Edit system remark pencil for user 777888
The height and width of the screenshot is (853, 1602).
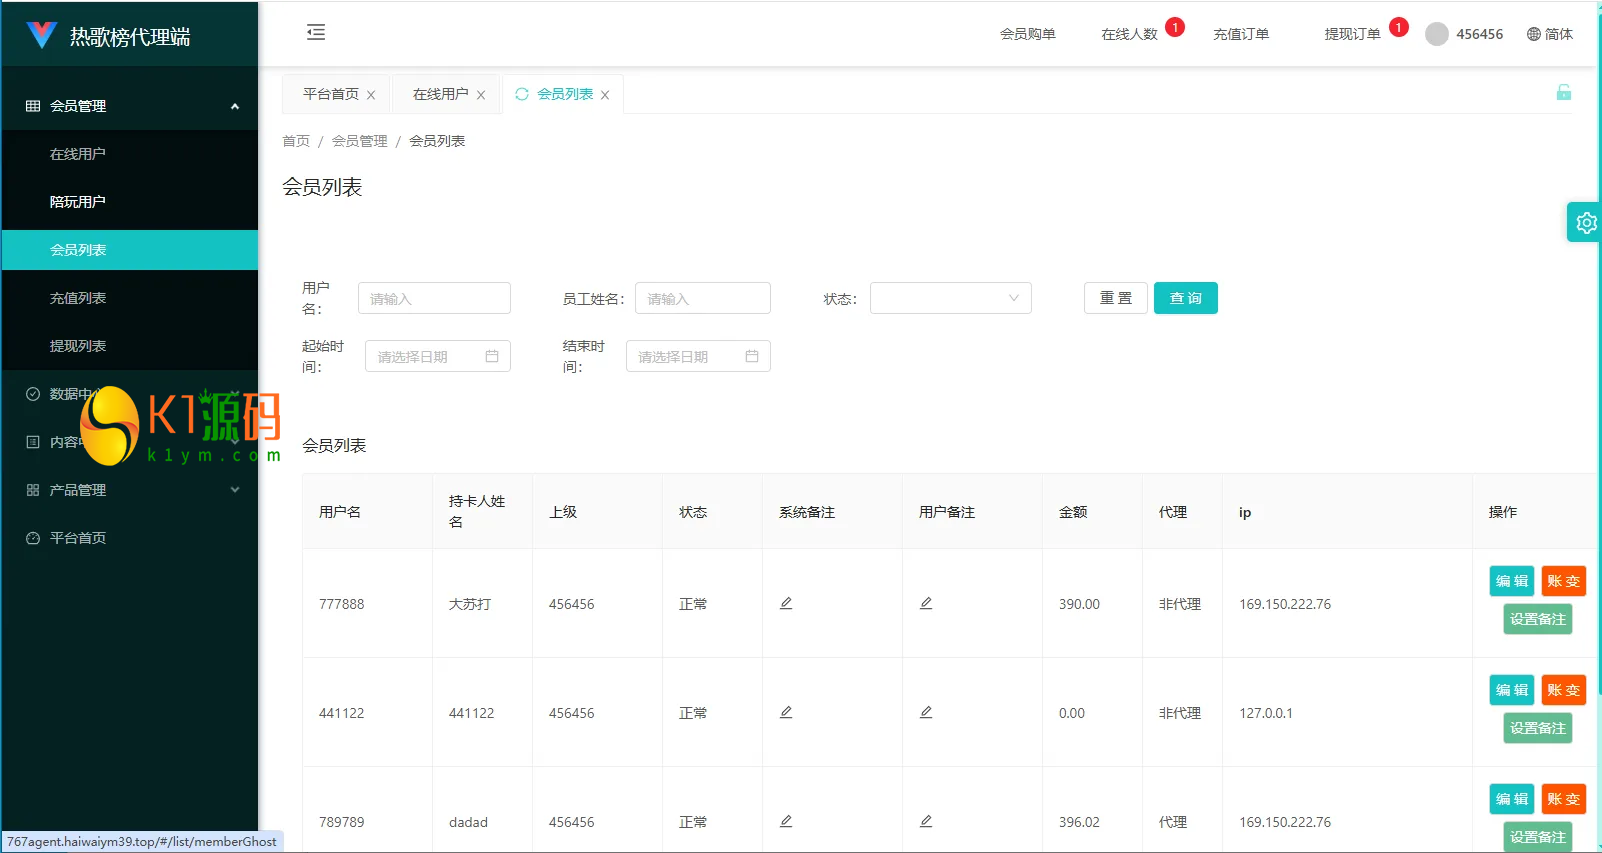tap(786, 603)
